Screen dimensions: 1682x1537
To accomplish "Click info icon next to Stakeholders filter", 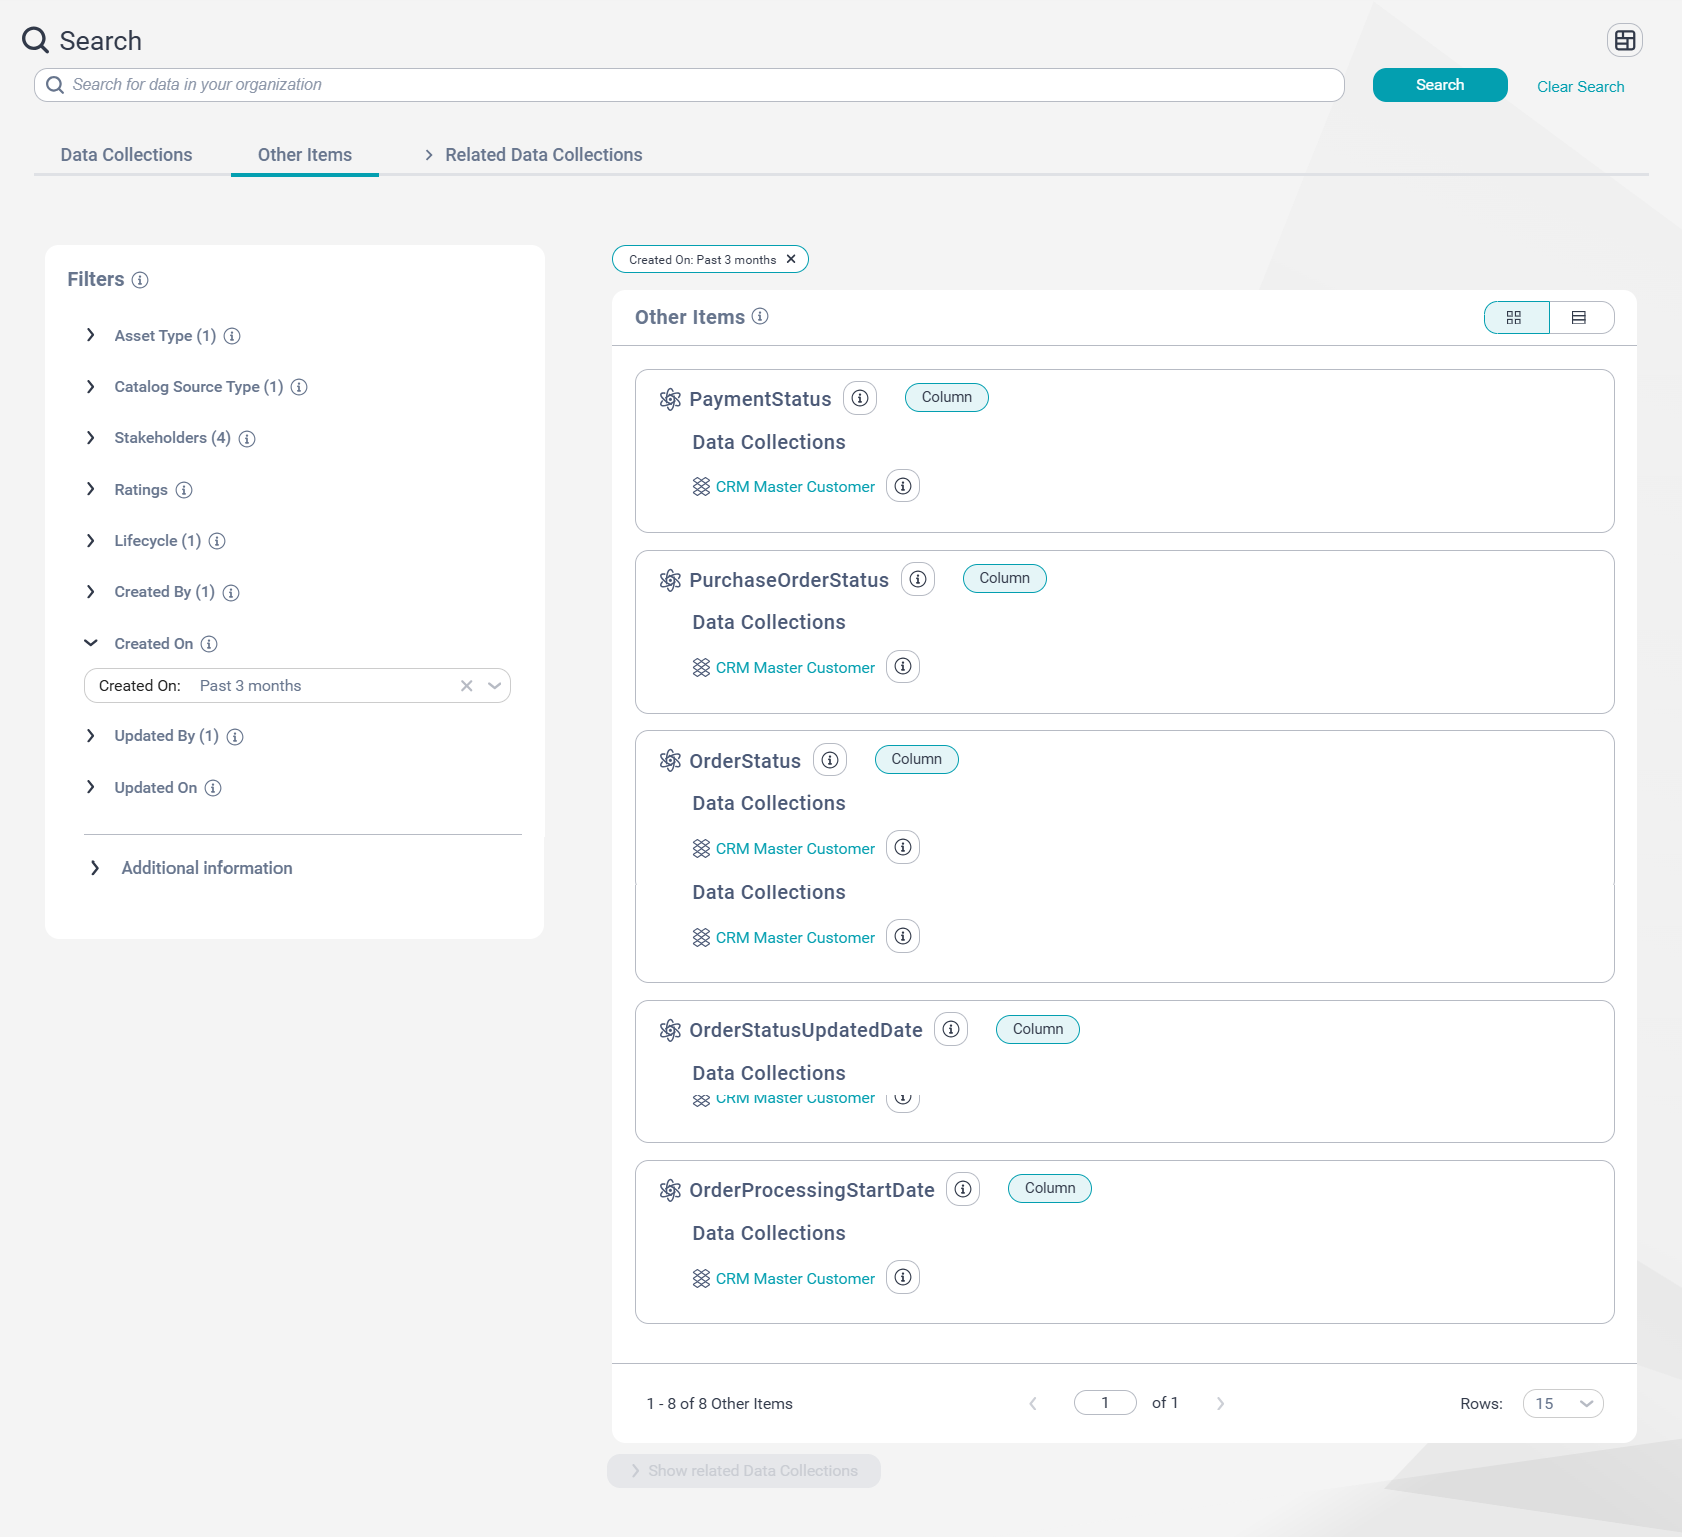I will click(x=247, y=439).
